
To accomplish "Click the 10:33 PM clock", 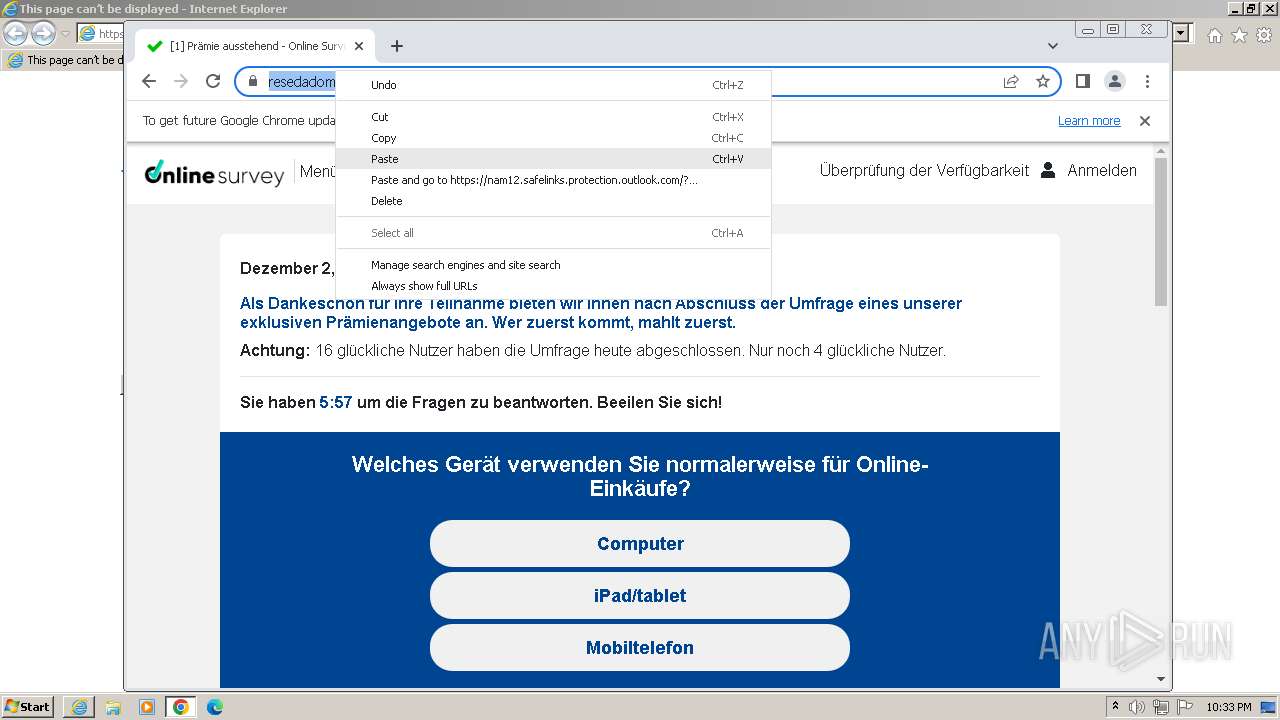I will tap(1228, 707).
